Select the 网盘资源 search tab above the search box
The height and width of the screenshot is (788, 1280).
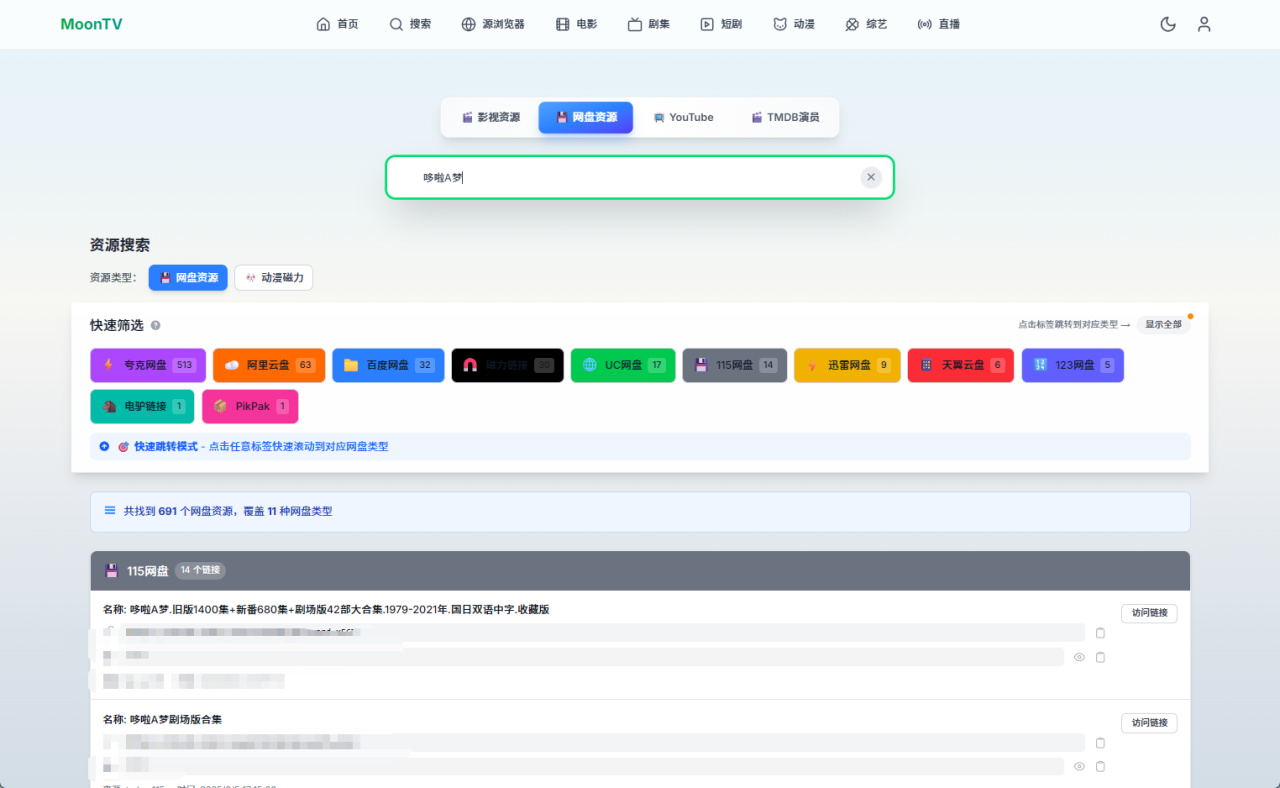tap(586, 117)
